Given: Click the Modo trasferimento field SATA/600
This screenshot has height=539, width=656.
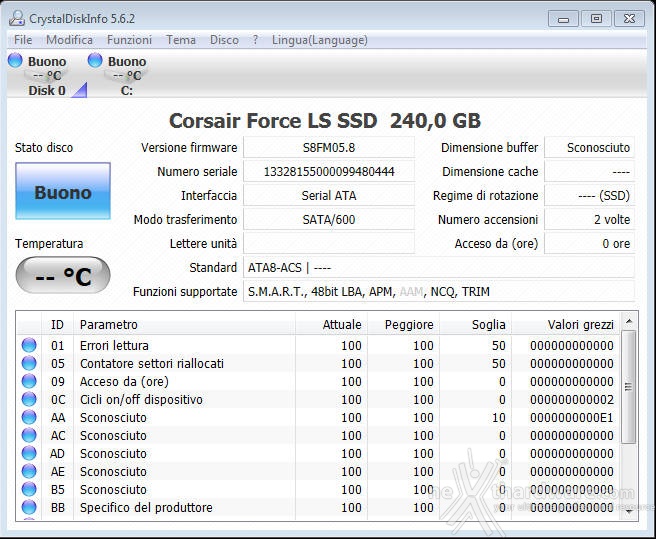Looking at the screenshot, I should point(329,219).
